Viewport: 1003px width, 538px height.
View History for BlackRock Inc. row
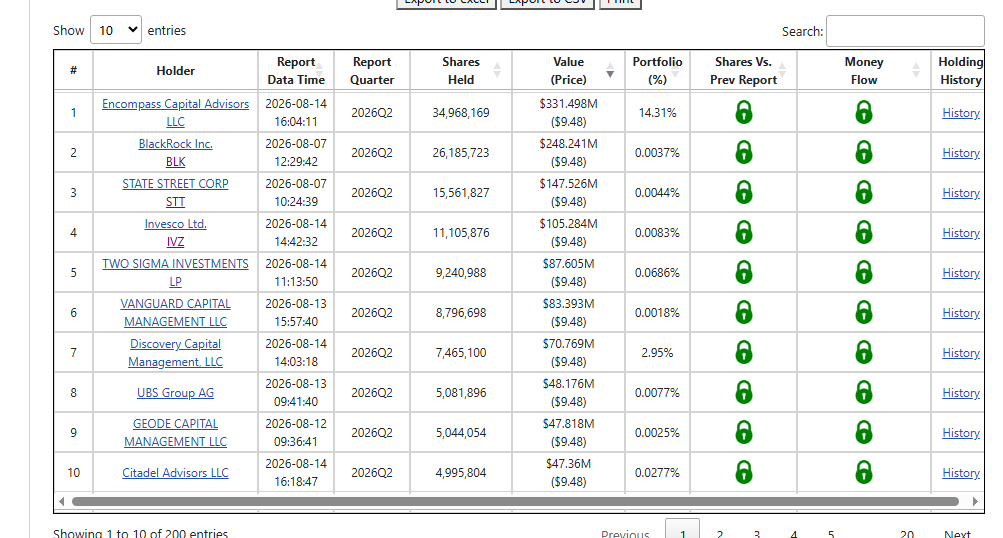(961, 153)
